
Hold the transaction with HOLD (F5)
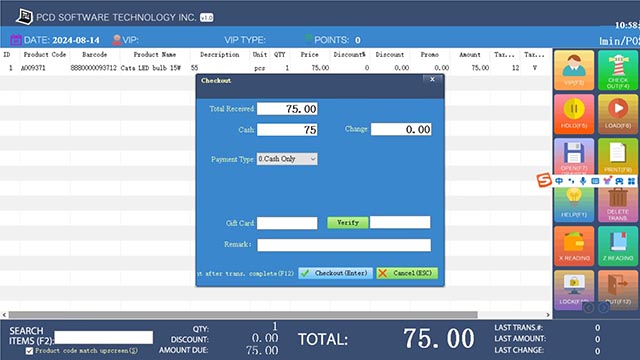[574, 114]
